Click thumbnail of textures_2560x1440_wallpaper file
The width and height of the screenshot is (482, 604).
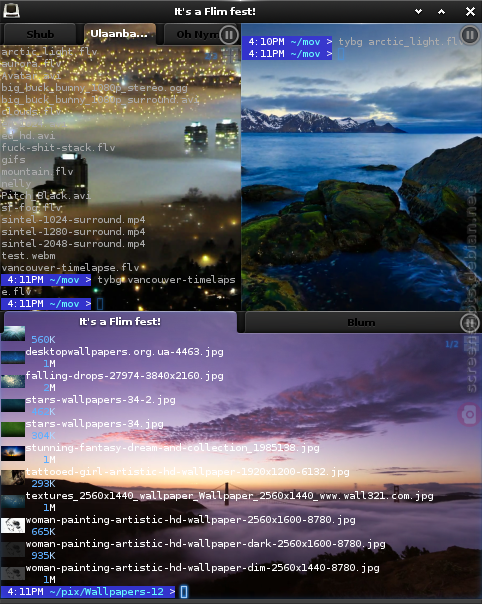13,501
